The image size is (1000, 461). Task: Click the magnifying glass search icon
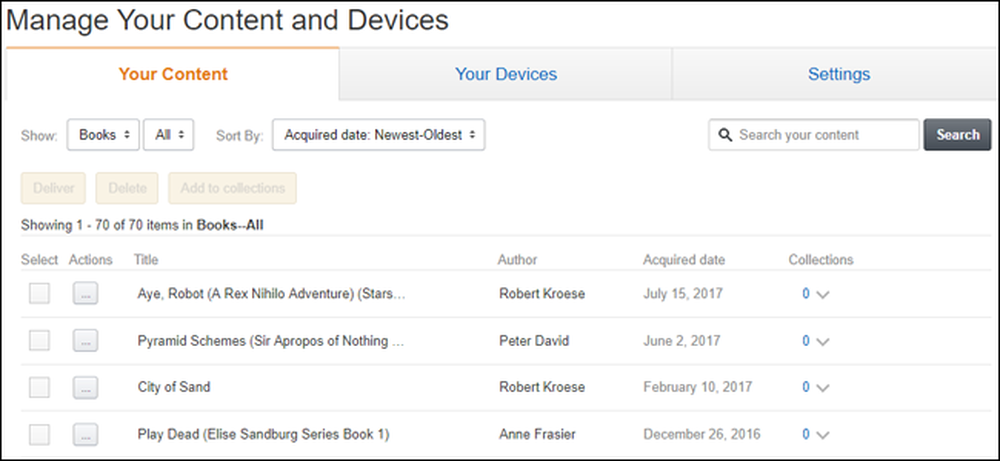724,135
